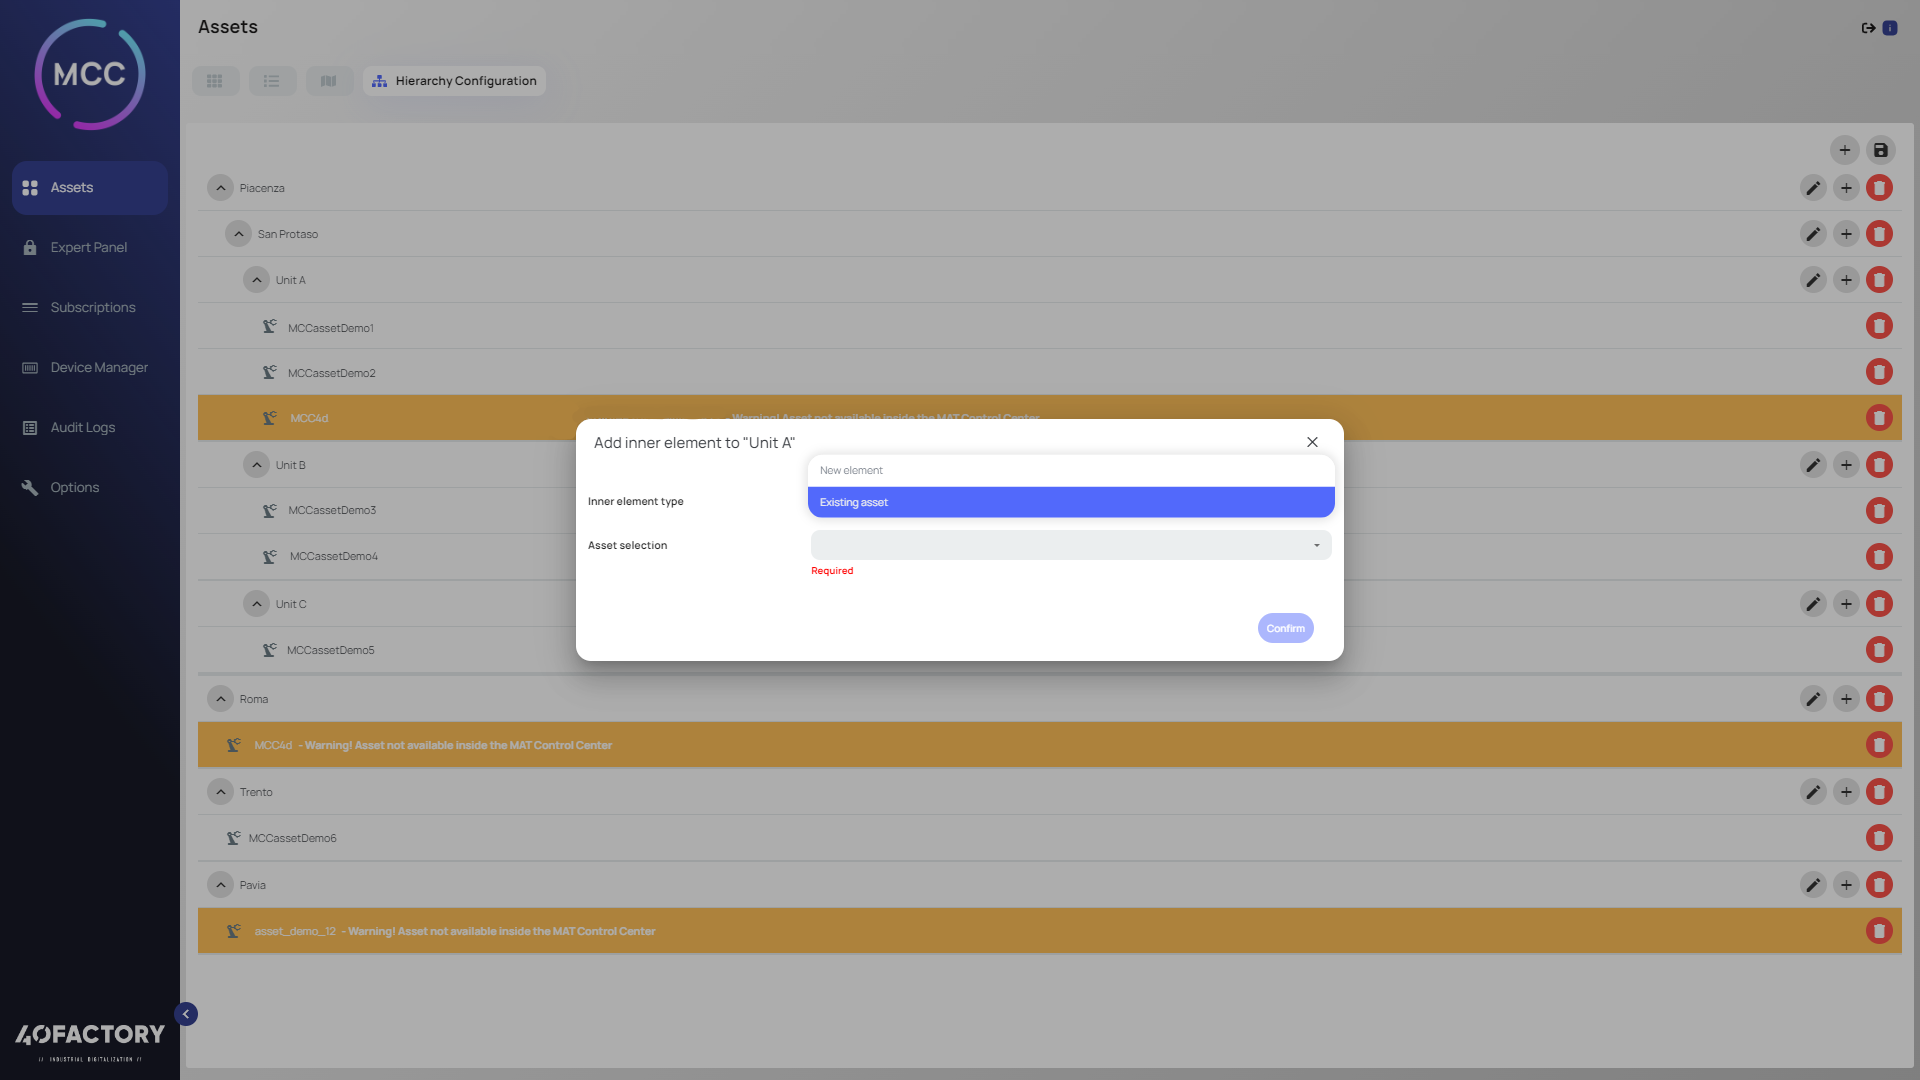Delete the MCCassetDemo1 asset

tap(1879, 326)
